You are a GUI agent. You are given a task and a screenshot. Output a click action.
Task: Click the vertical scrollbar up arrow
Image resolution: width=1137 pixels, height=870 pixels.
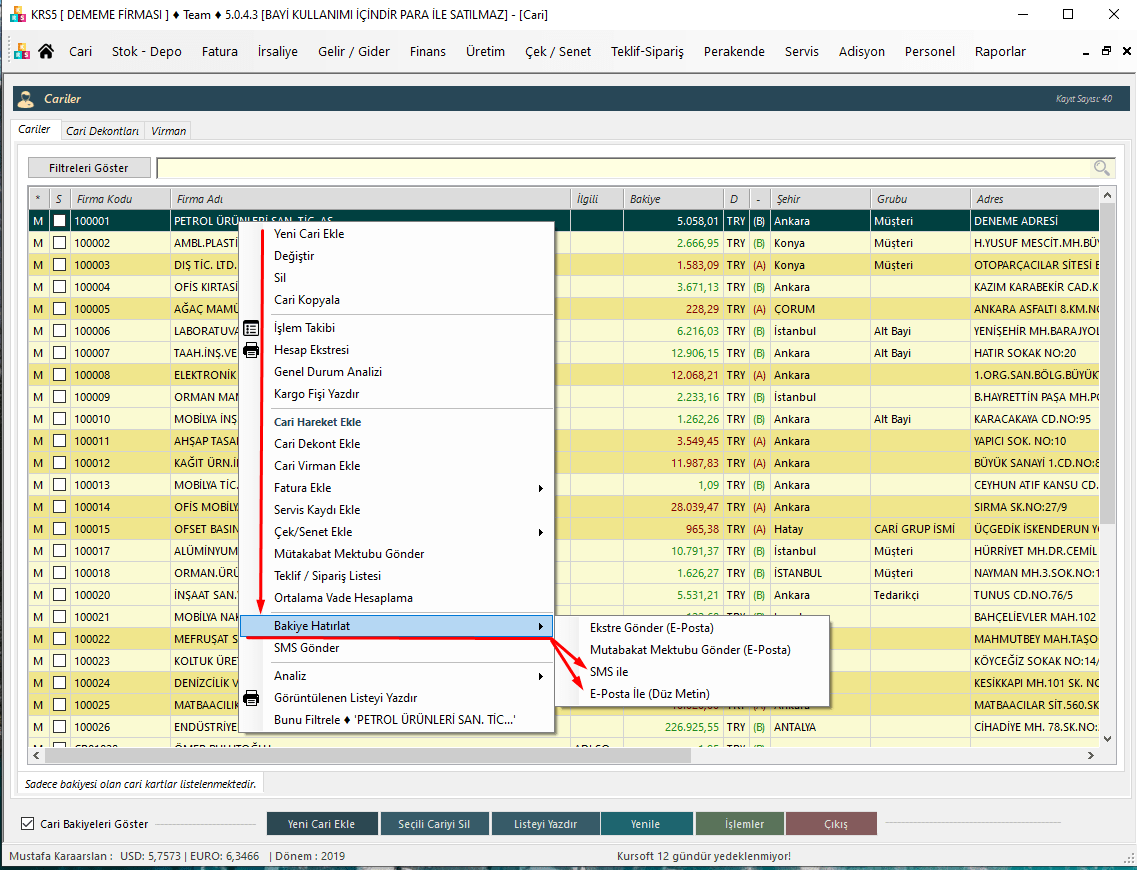(1107, 195)
